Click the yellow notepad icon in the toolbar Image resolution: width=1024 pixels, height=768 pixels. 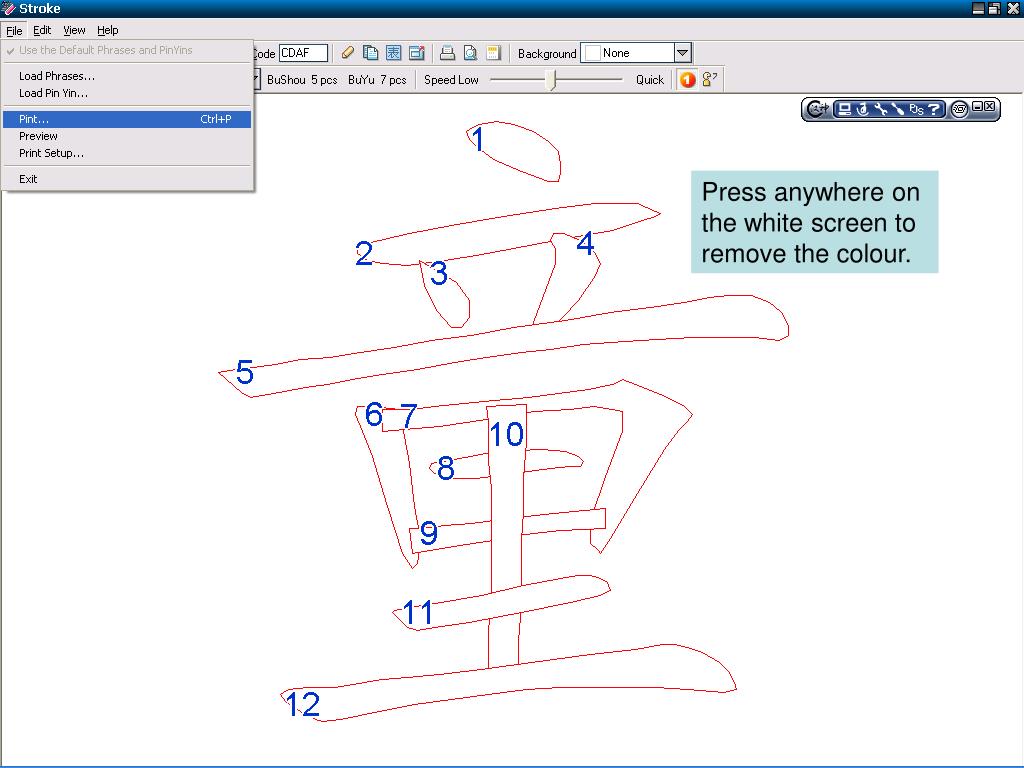494,53
